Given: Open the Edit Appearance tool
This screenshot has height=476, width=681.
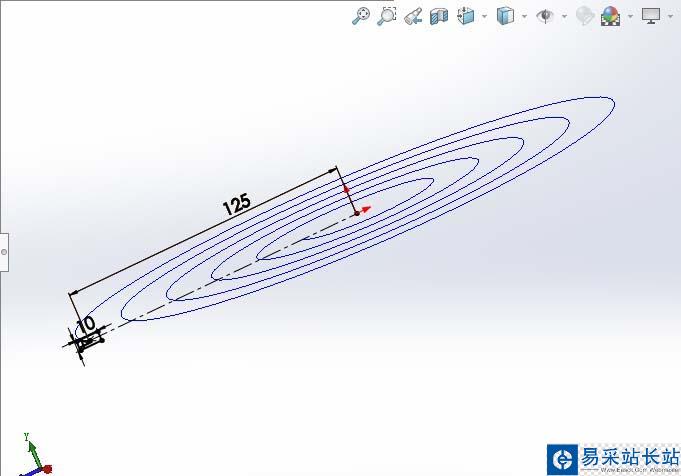Looking at the screenshot, I should coord(585,16).
